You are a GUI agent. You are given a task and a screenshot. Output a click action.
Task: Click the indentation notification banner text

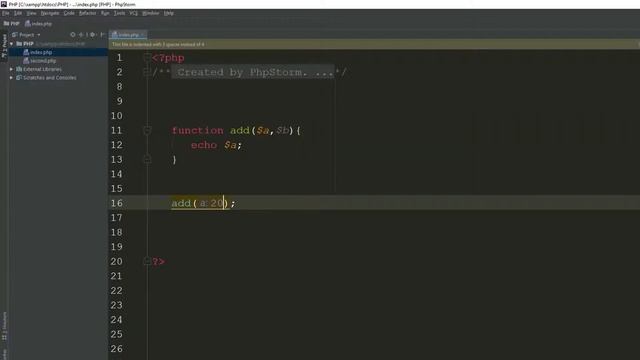tap(158, 44)
